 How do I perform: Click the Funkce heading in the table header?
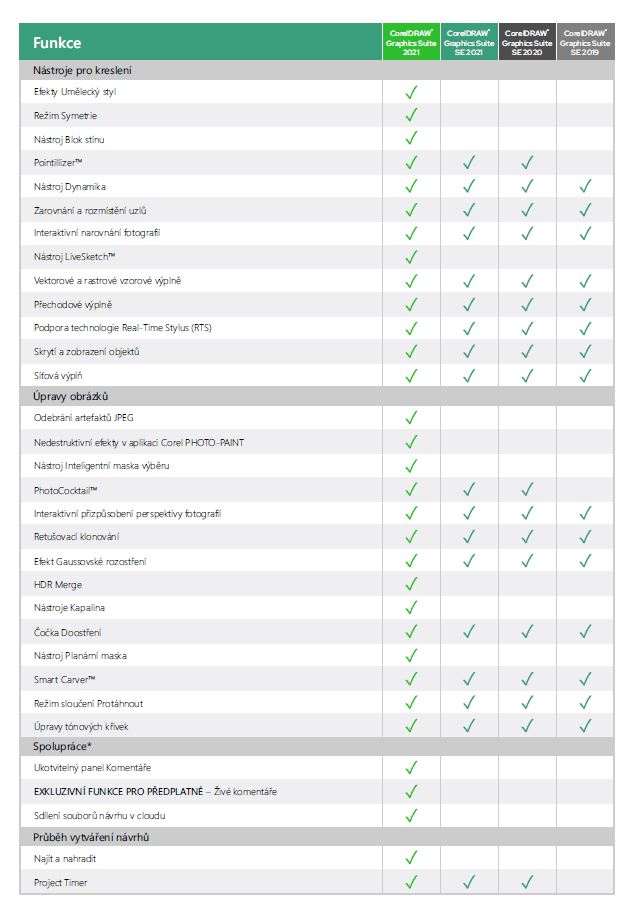tap(57, 43)
